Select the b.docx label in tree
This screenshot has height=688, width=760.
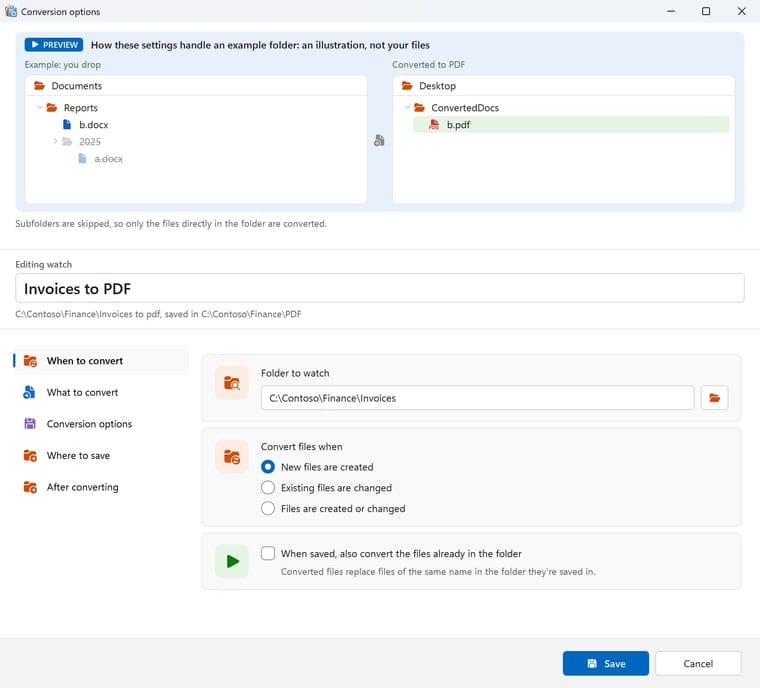(x=94, y=125)
